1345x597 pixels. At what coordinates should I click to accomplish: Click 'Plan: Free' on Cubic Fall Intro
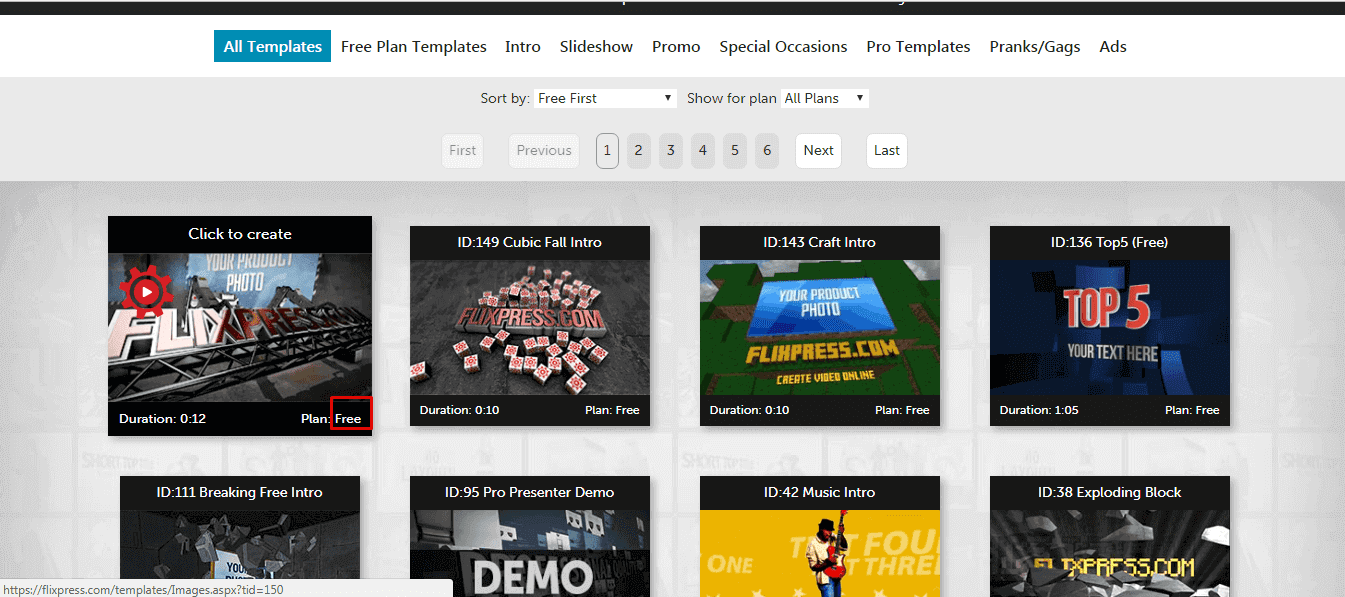click(x=612, y=410)
